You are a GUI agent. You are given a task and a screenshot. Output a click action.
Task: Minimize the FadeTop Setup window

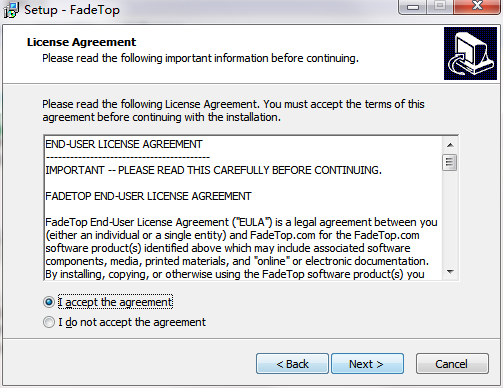(x=413, y=7)
